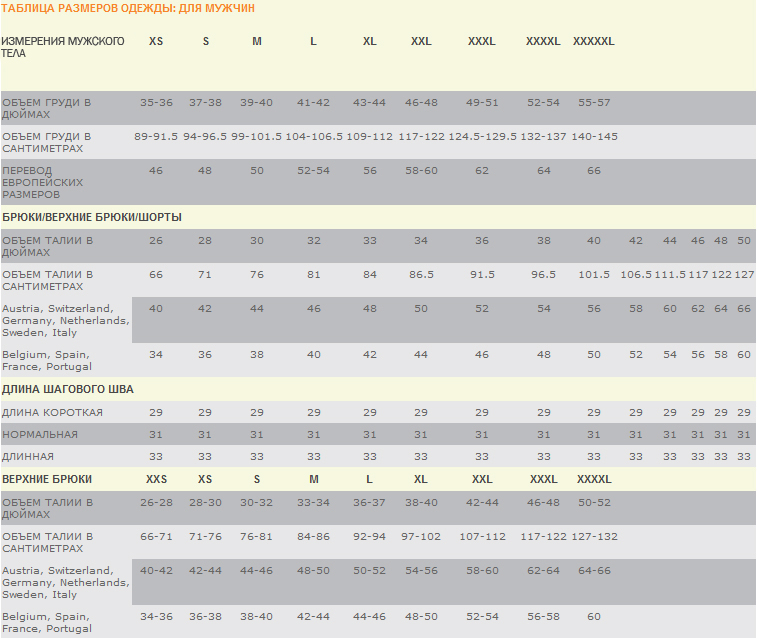The image size is (757, 638).
Task: Select the cell '132-137'
Action: point(543,137)
